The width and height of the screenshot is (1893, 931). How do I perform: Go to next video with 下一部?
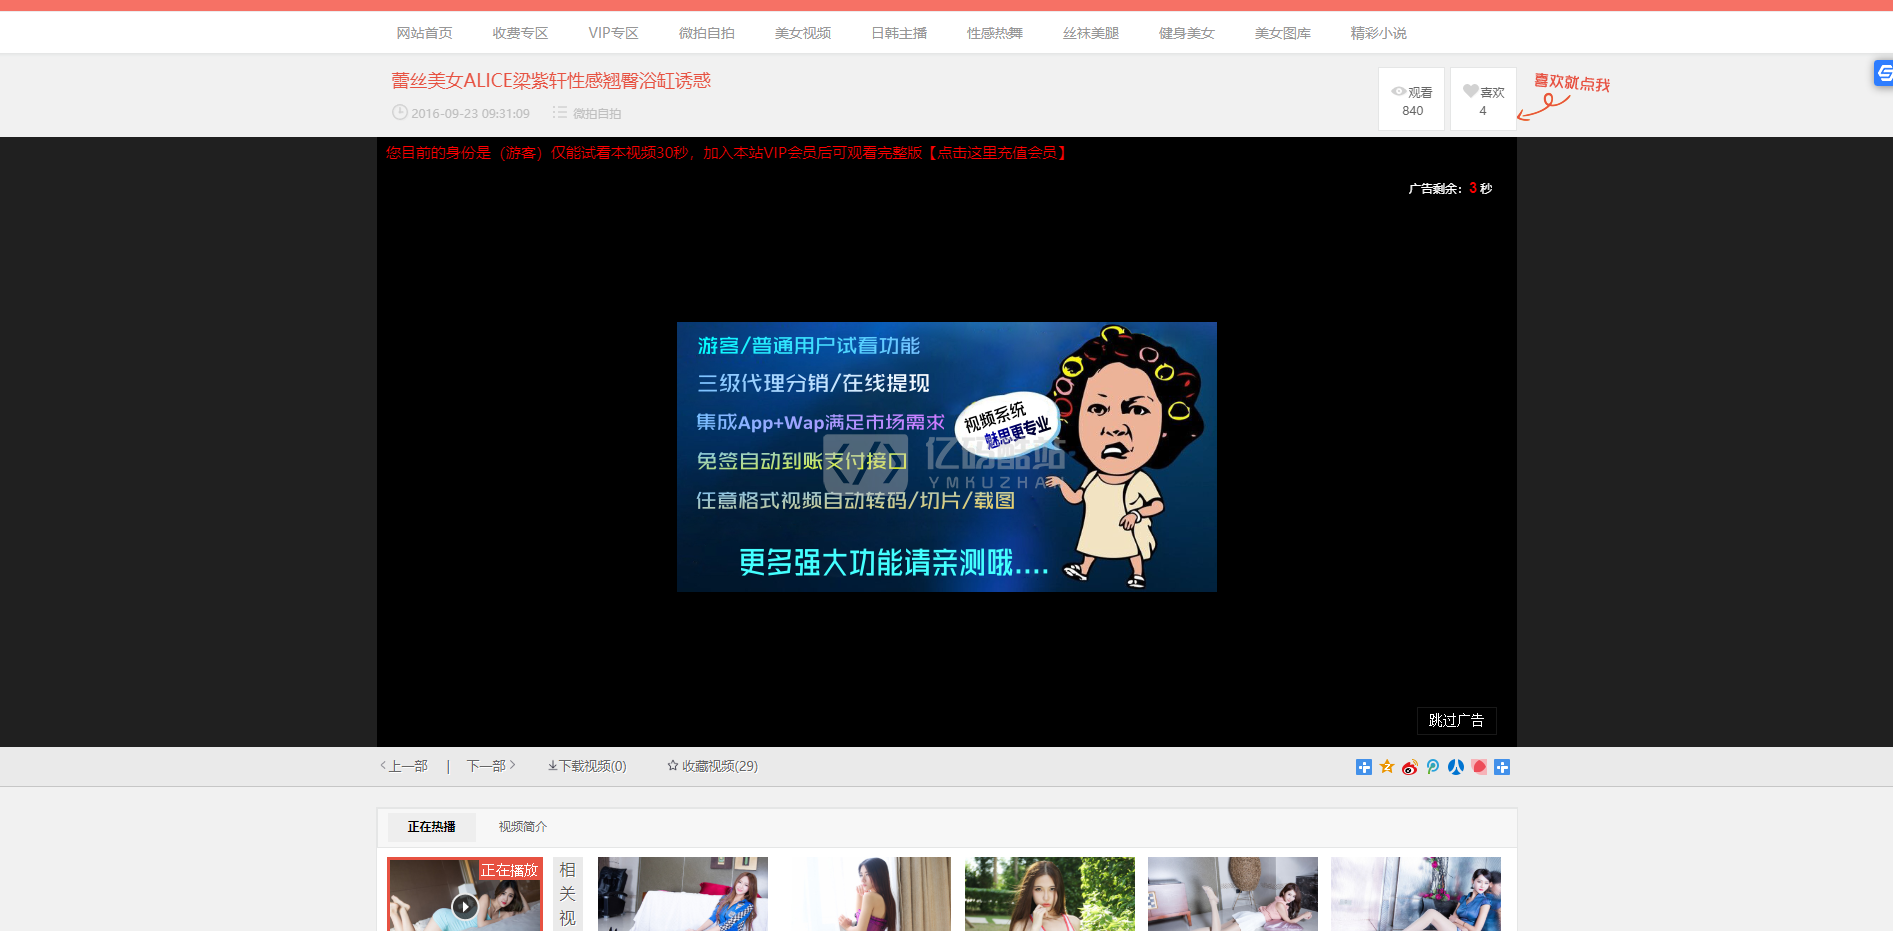(x=490, y=766)
